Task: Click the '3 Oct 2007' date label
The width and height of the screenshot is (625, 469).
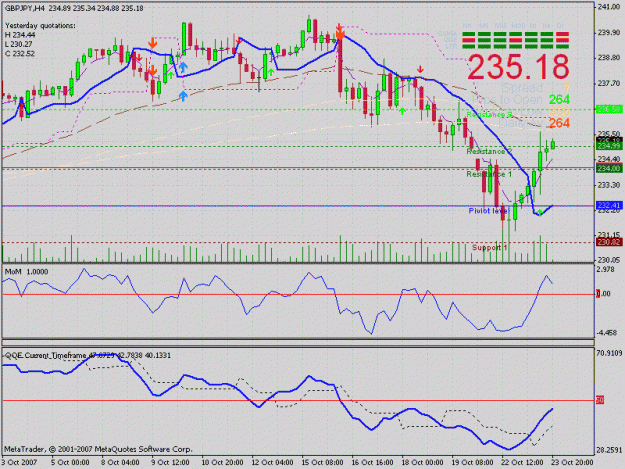Action: [x=19, y=462]
